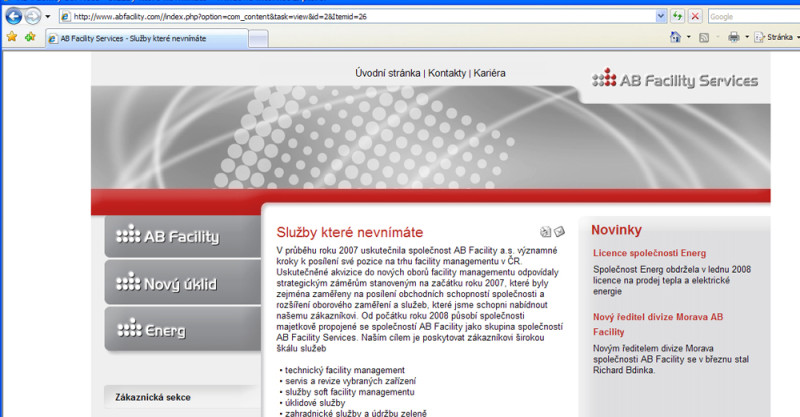Click the browser Back arrow button
This screenshot has height=417, width=800.
(14, 16)
